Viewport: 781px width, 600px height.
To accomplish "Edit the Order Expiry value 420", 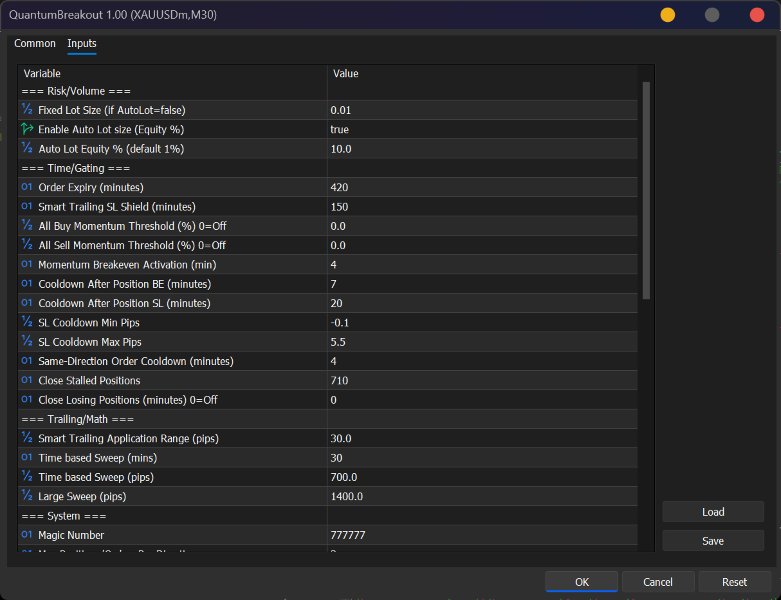I will pos(482,187).
